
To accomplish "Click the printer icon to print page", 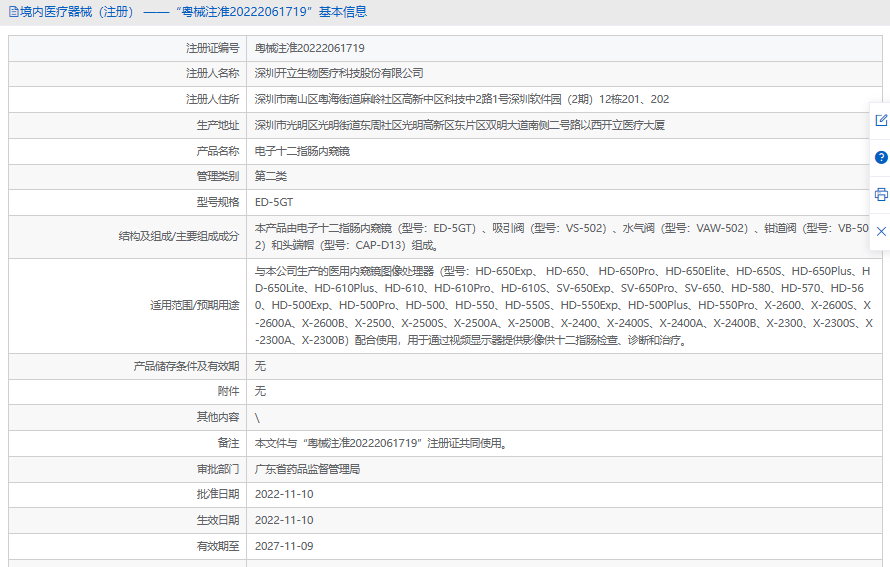I will click(881, 194).
